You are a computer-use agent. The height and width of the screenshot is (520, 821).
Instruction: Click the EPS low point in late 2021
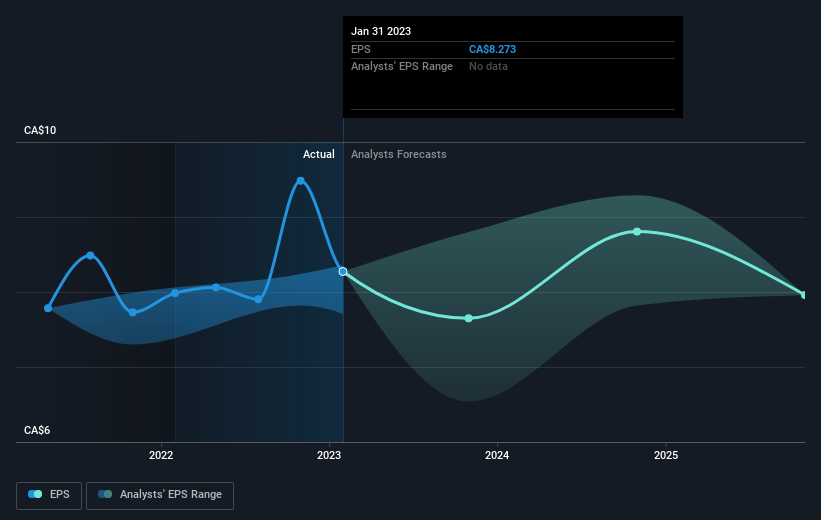[x=132, y=312]
